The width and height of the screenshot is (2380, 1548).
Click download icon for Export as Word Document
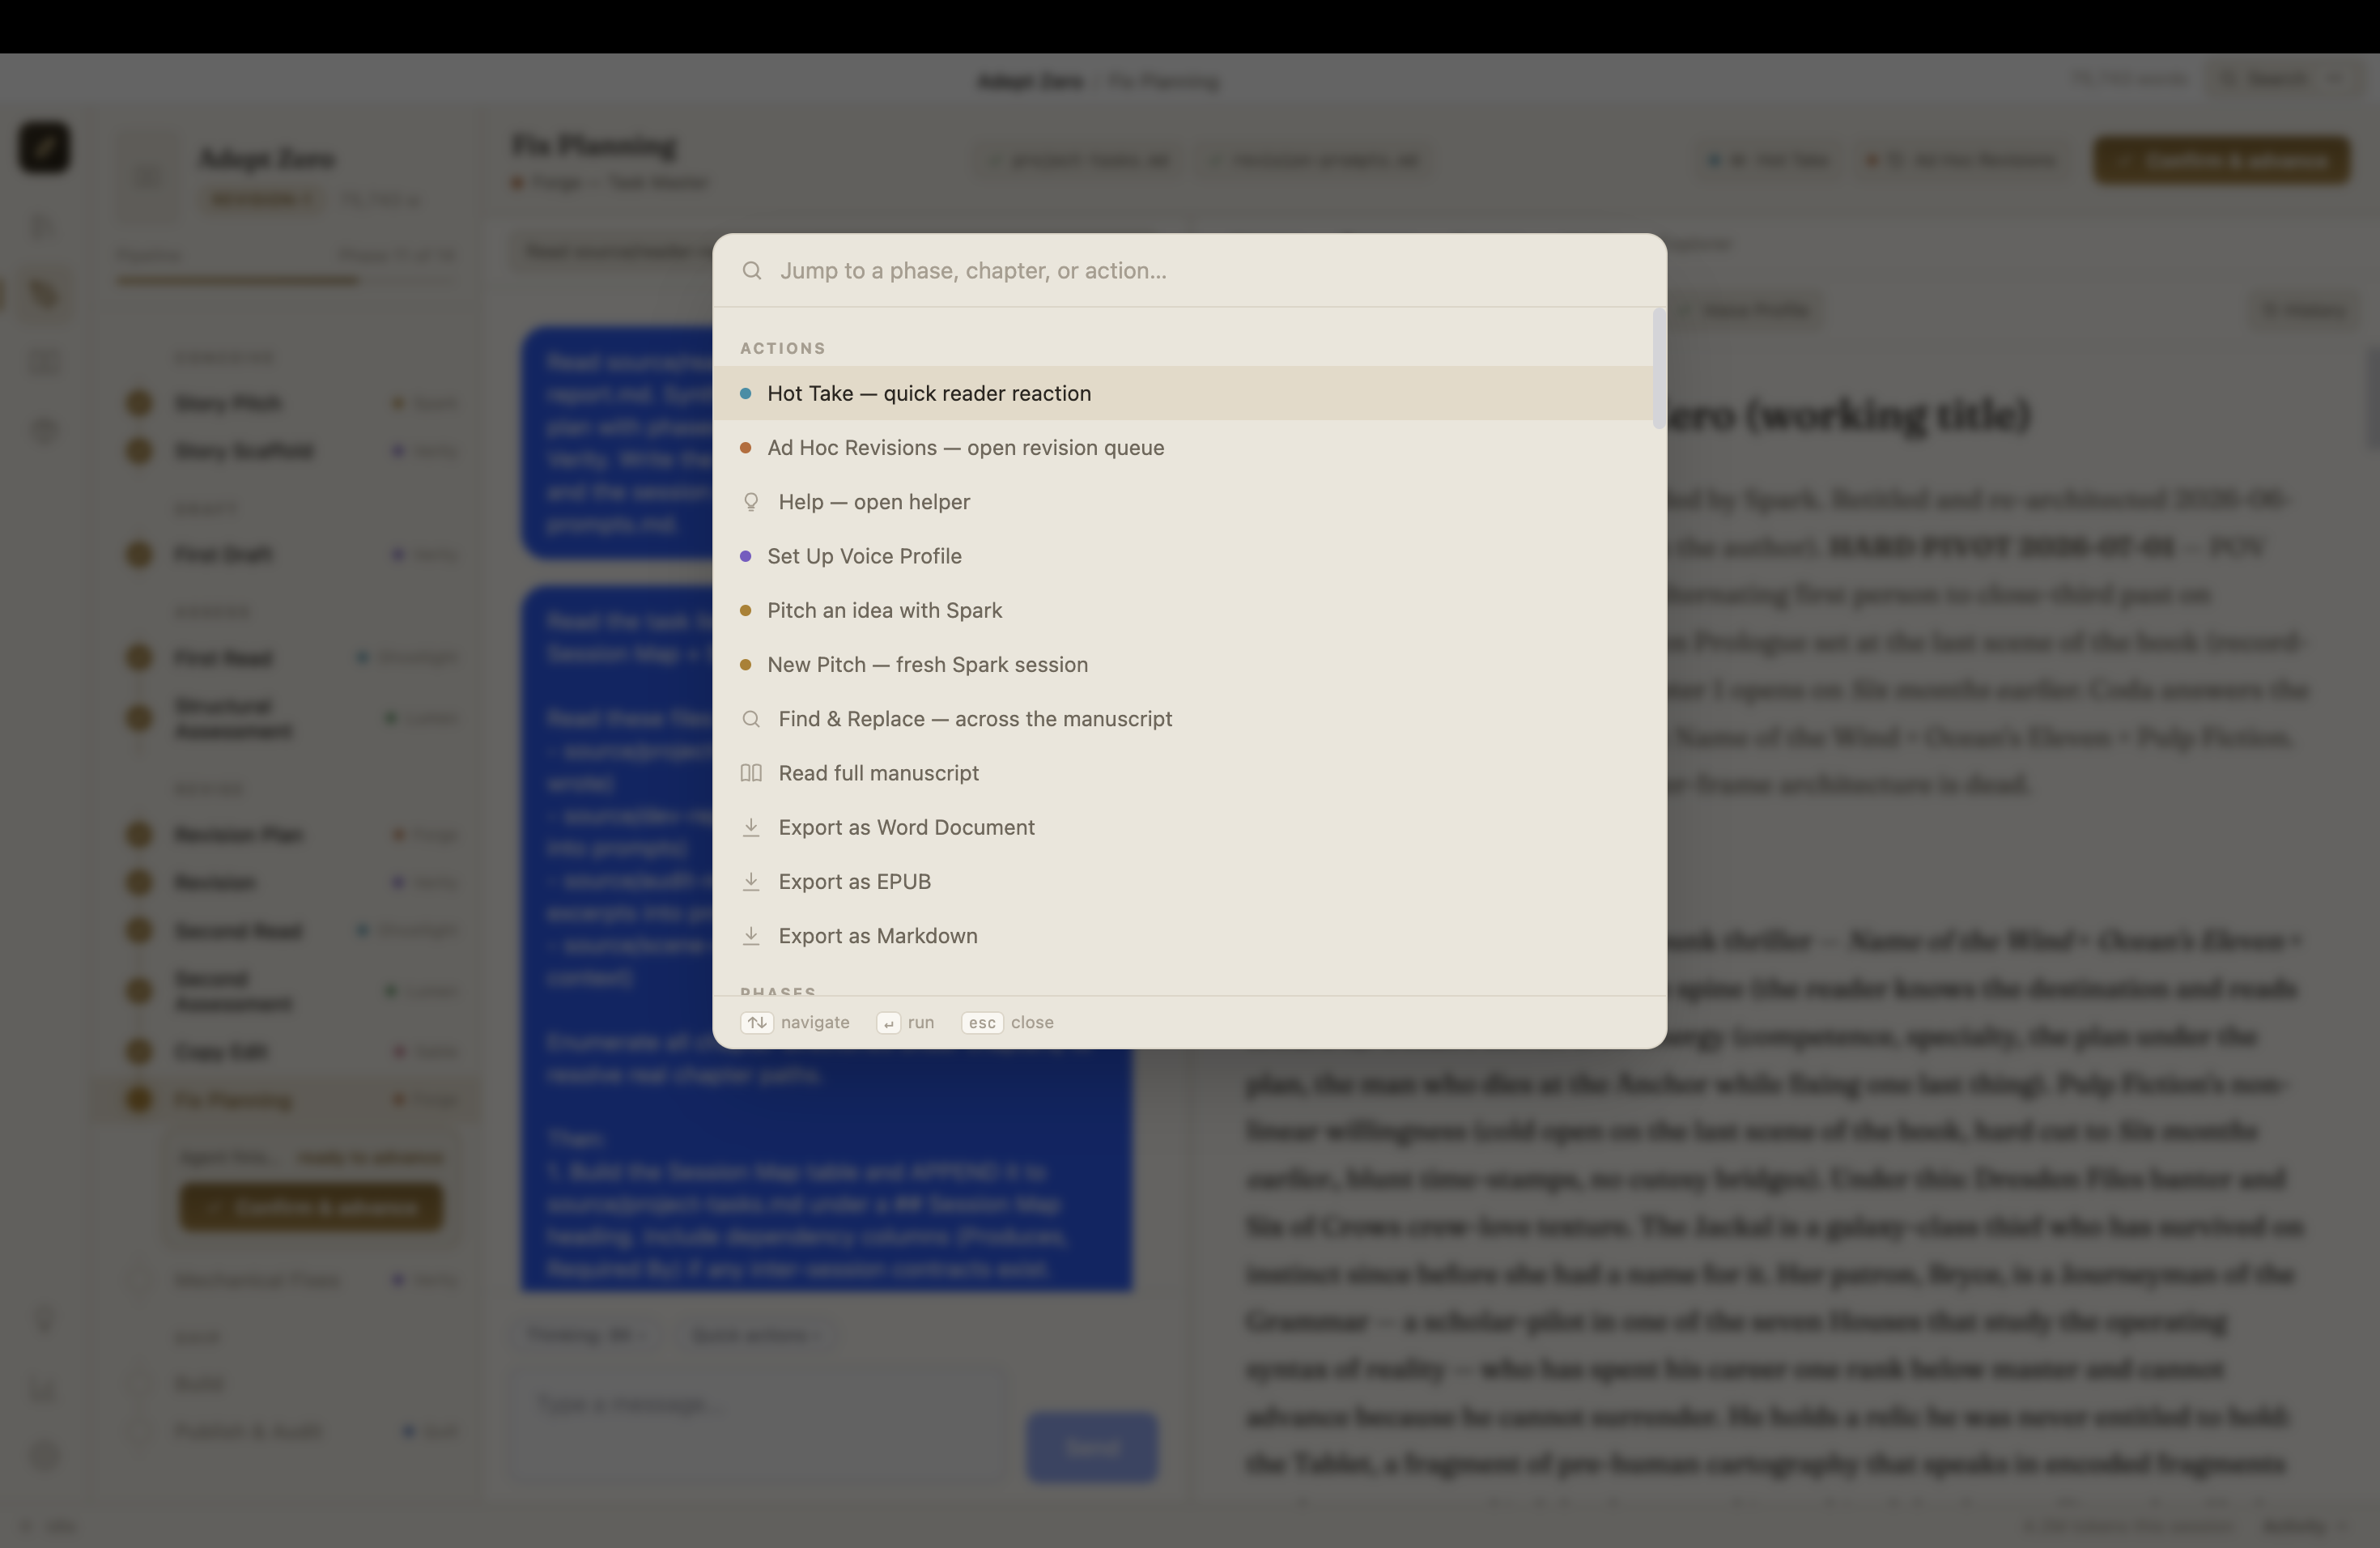tap(751, 827)
